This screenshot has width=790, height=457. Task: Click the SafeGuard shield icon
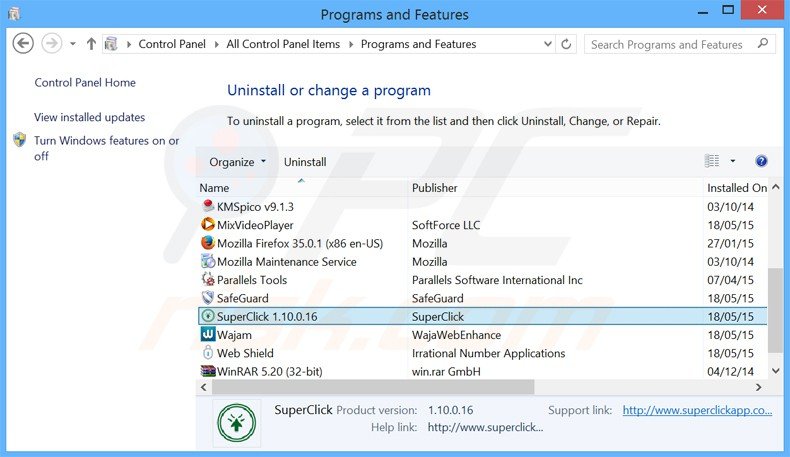pyautogui.click(x=208, y=298)
